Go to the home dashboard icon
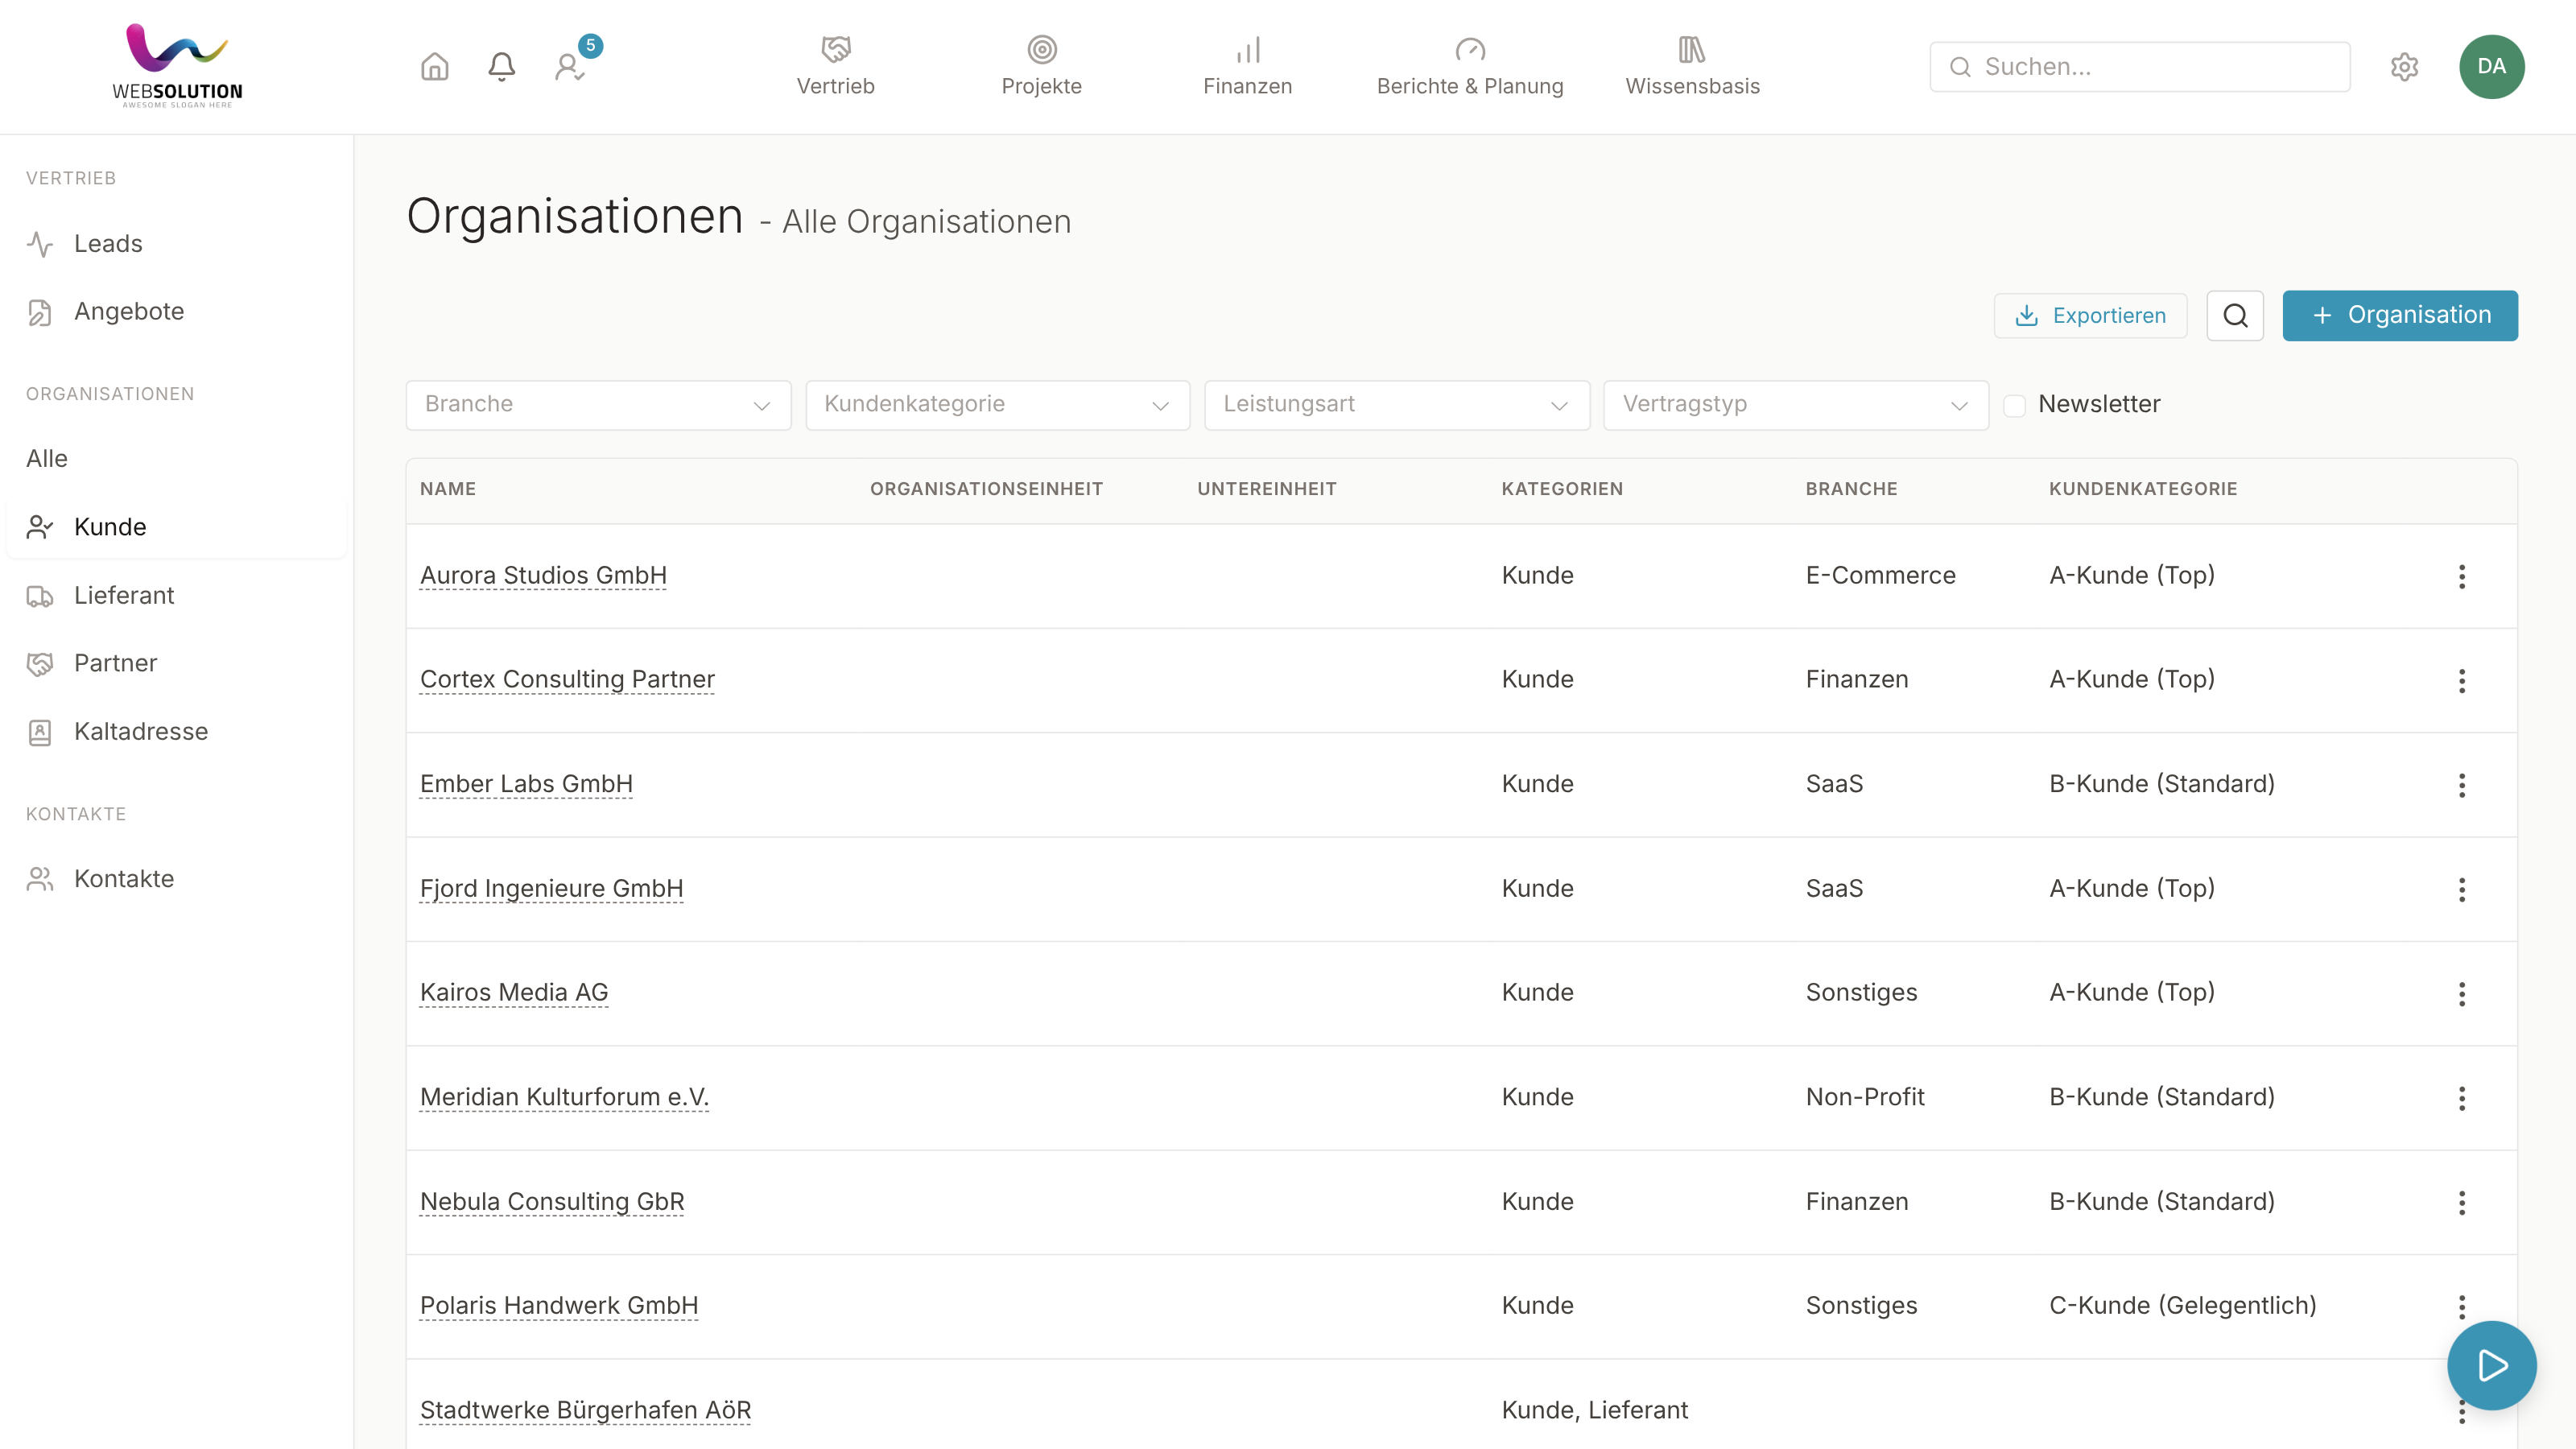The width and height of the screenshot is (2576, 1449). (x=434, y=67)
